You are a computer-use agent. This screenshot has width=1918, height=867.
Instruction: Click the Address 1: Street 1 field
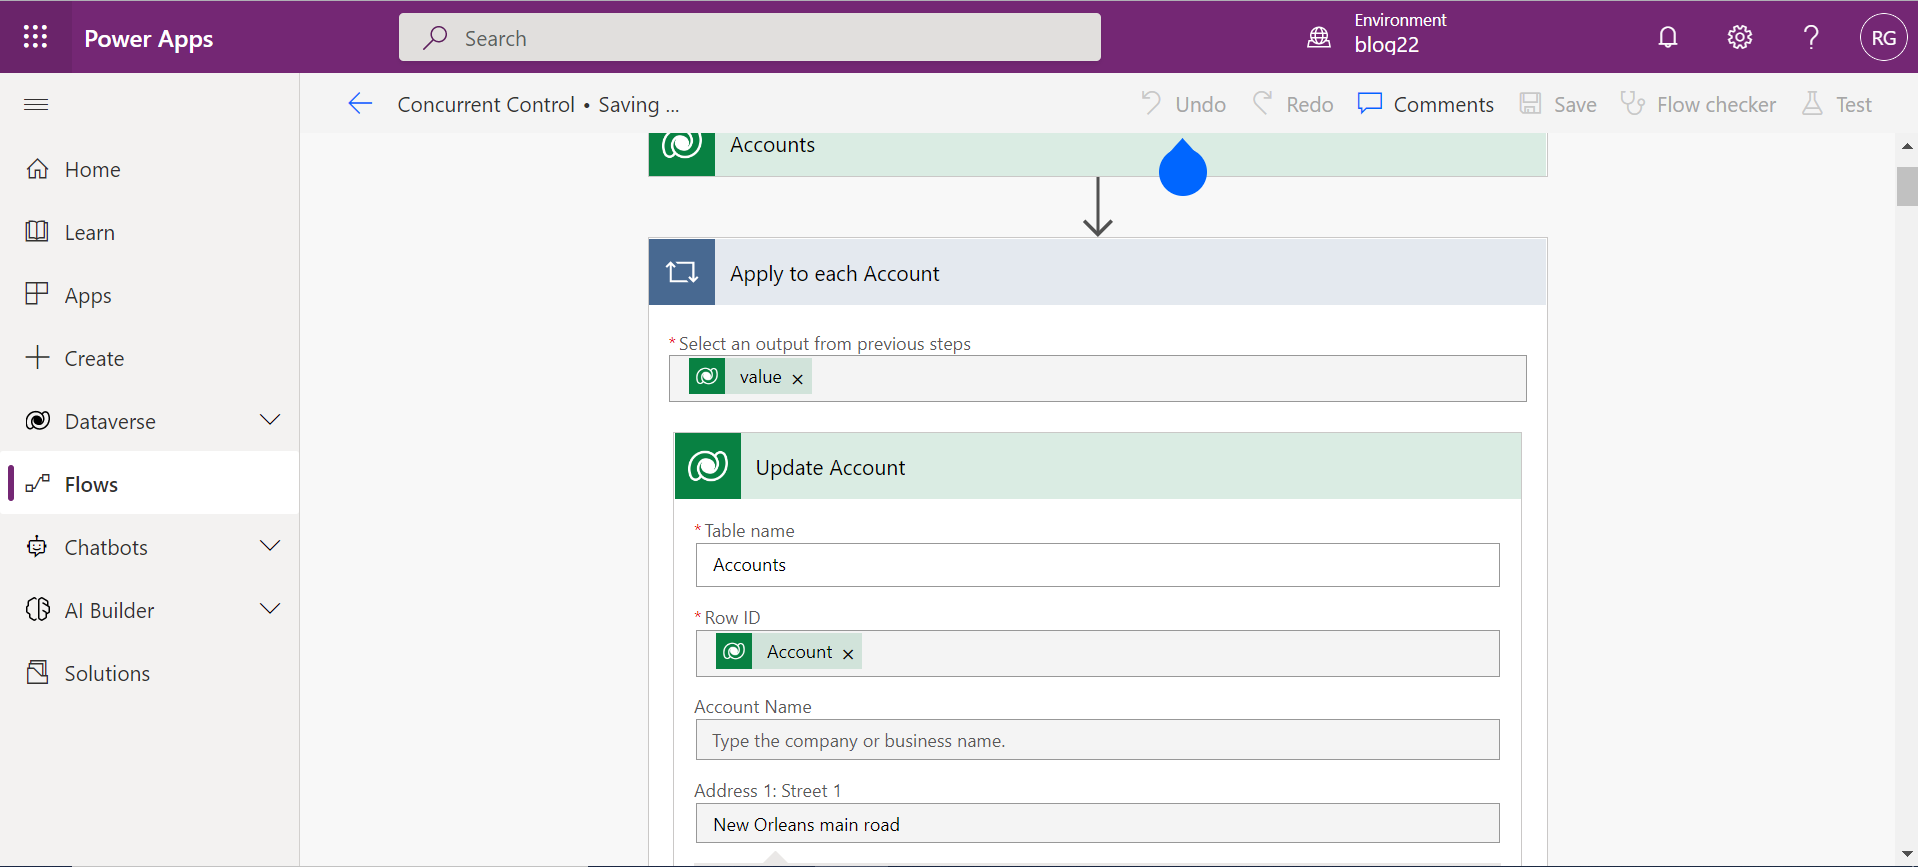pos(1097,824)
